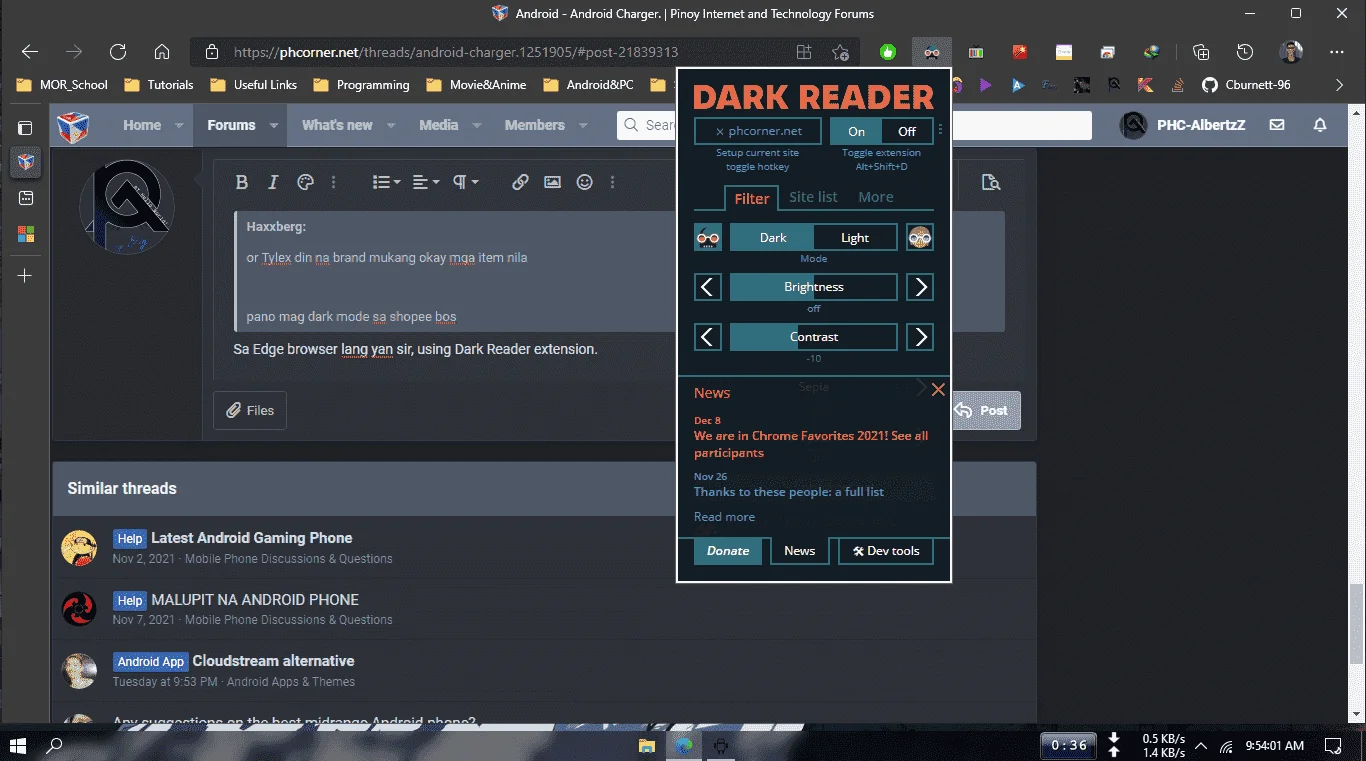The height and width of the screenshot is (761, 1366).
Task: Click the editor preview icon
Action: tap(990, 182)
